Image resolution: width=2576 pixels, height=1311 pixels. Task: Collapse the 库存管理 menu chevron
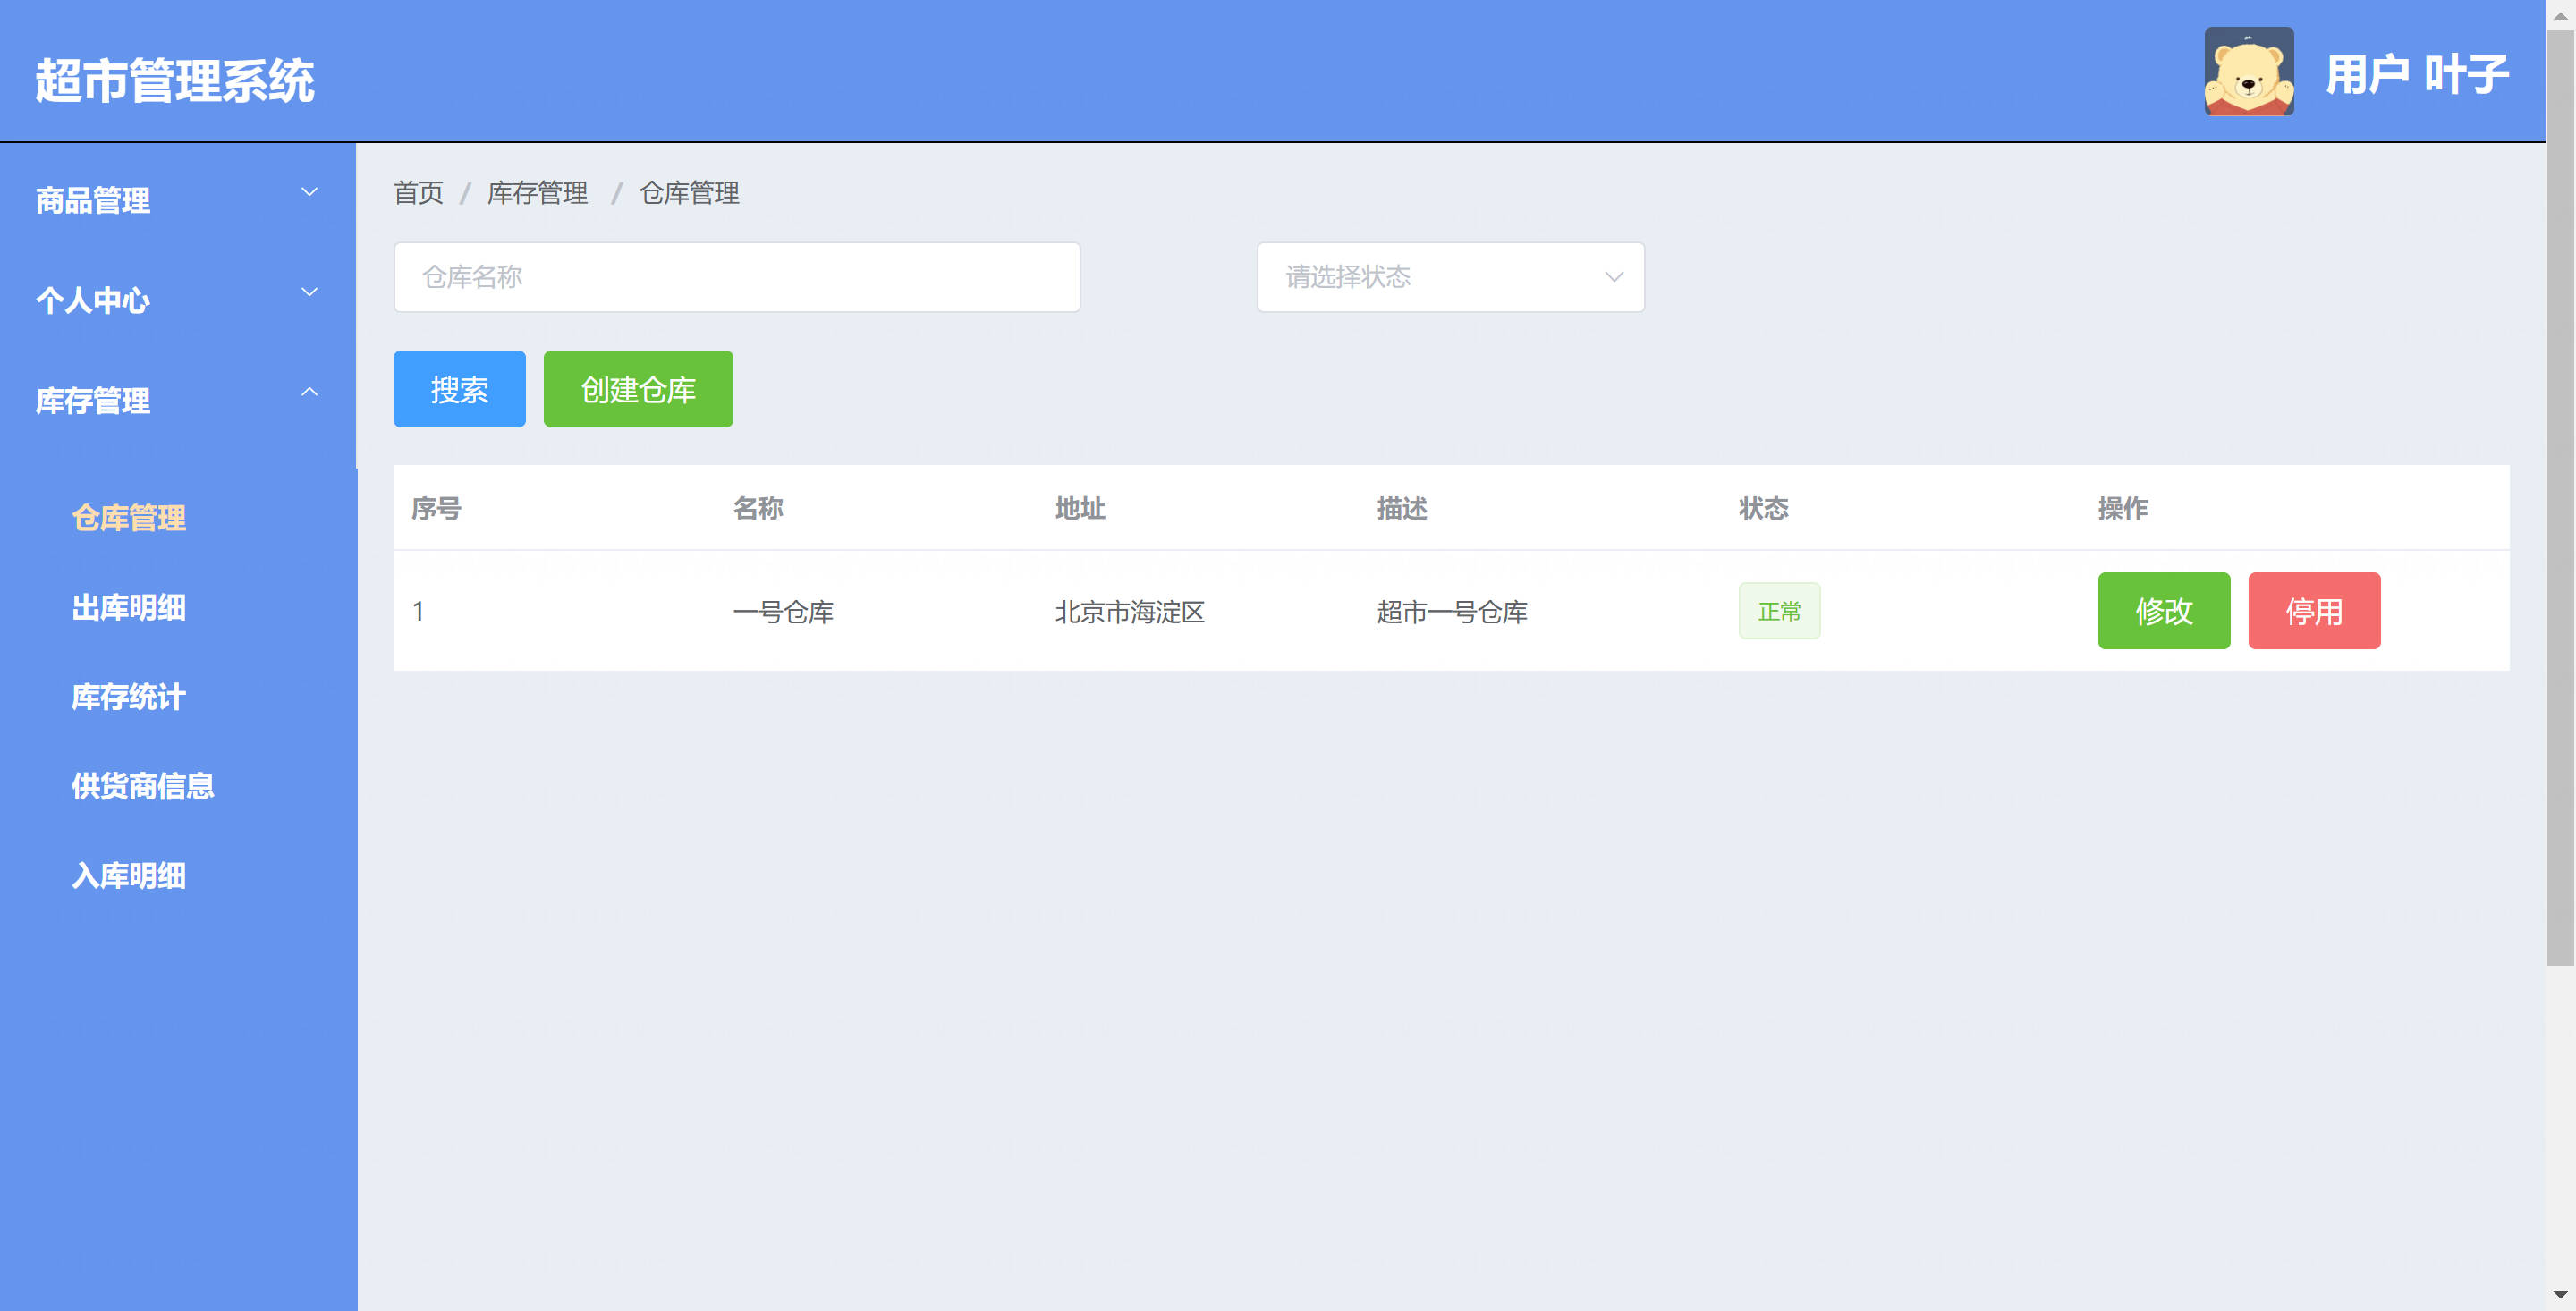309,392
